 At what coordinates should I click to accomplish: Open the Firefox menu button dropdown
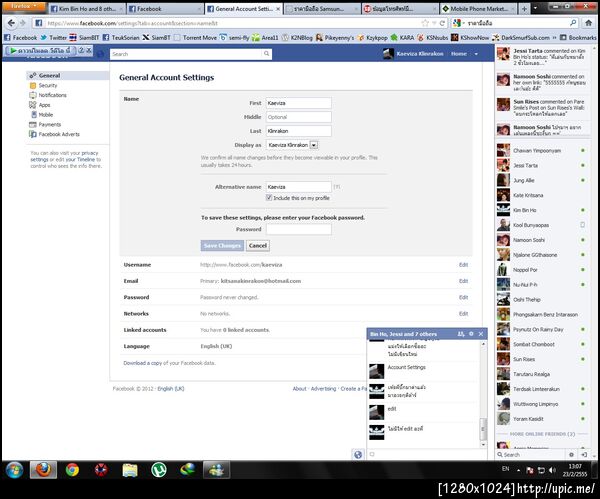pos(24,6)
